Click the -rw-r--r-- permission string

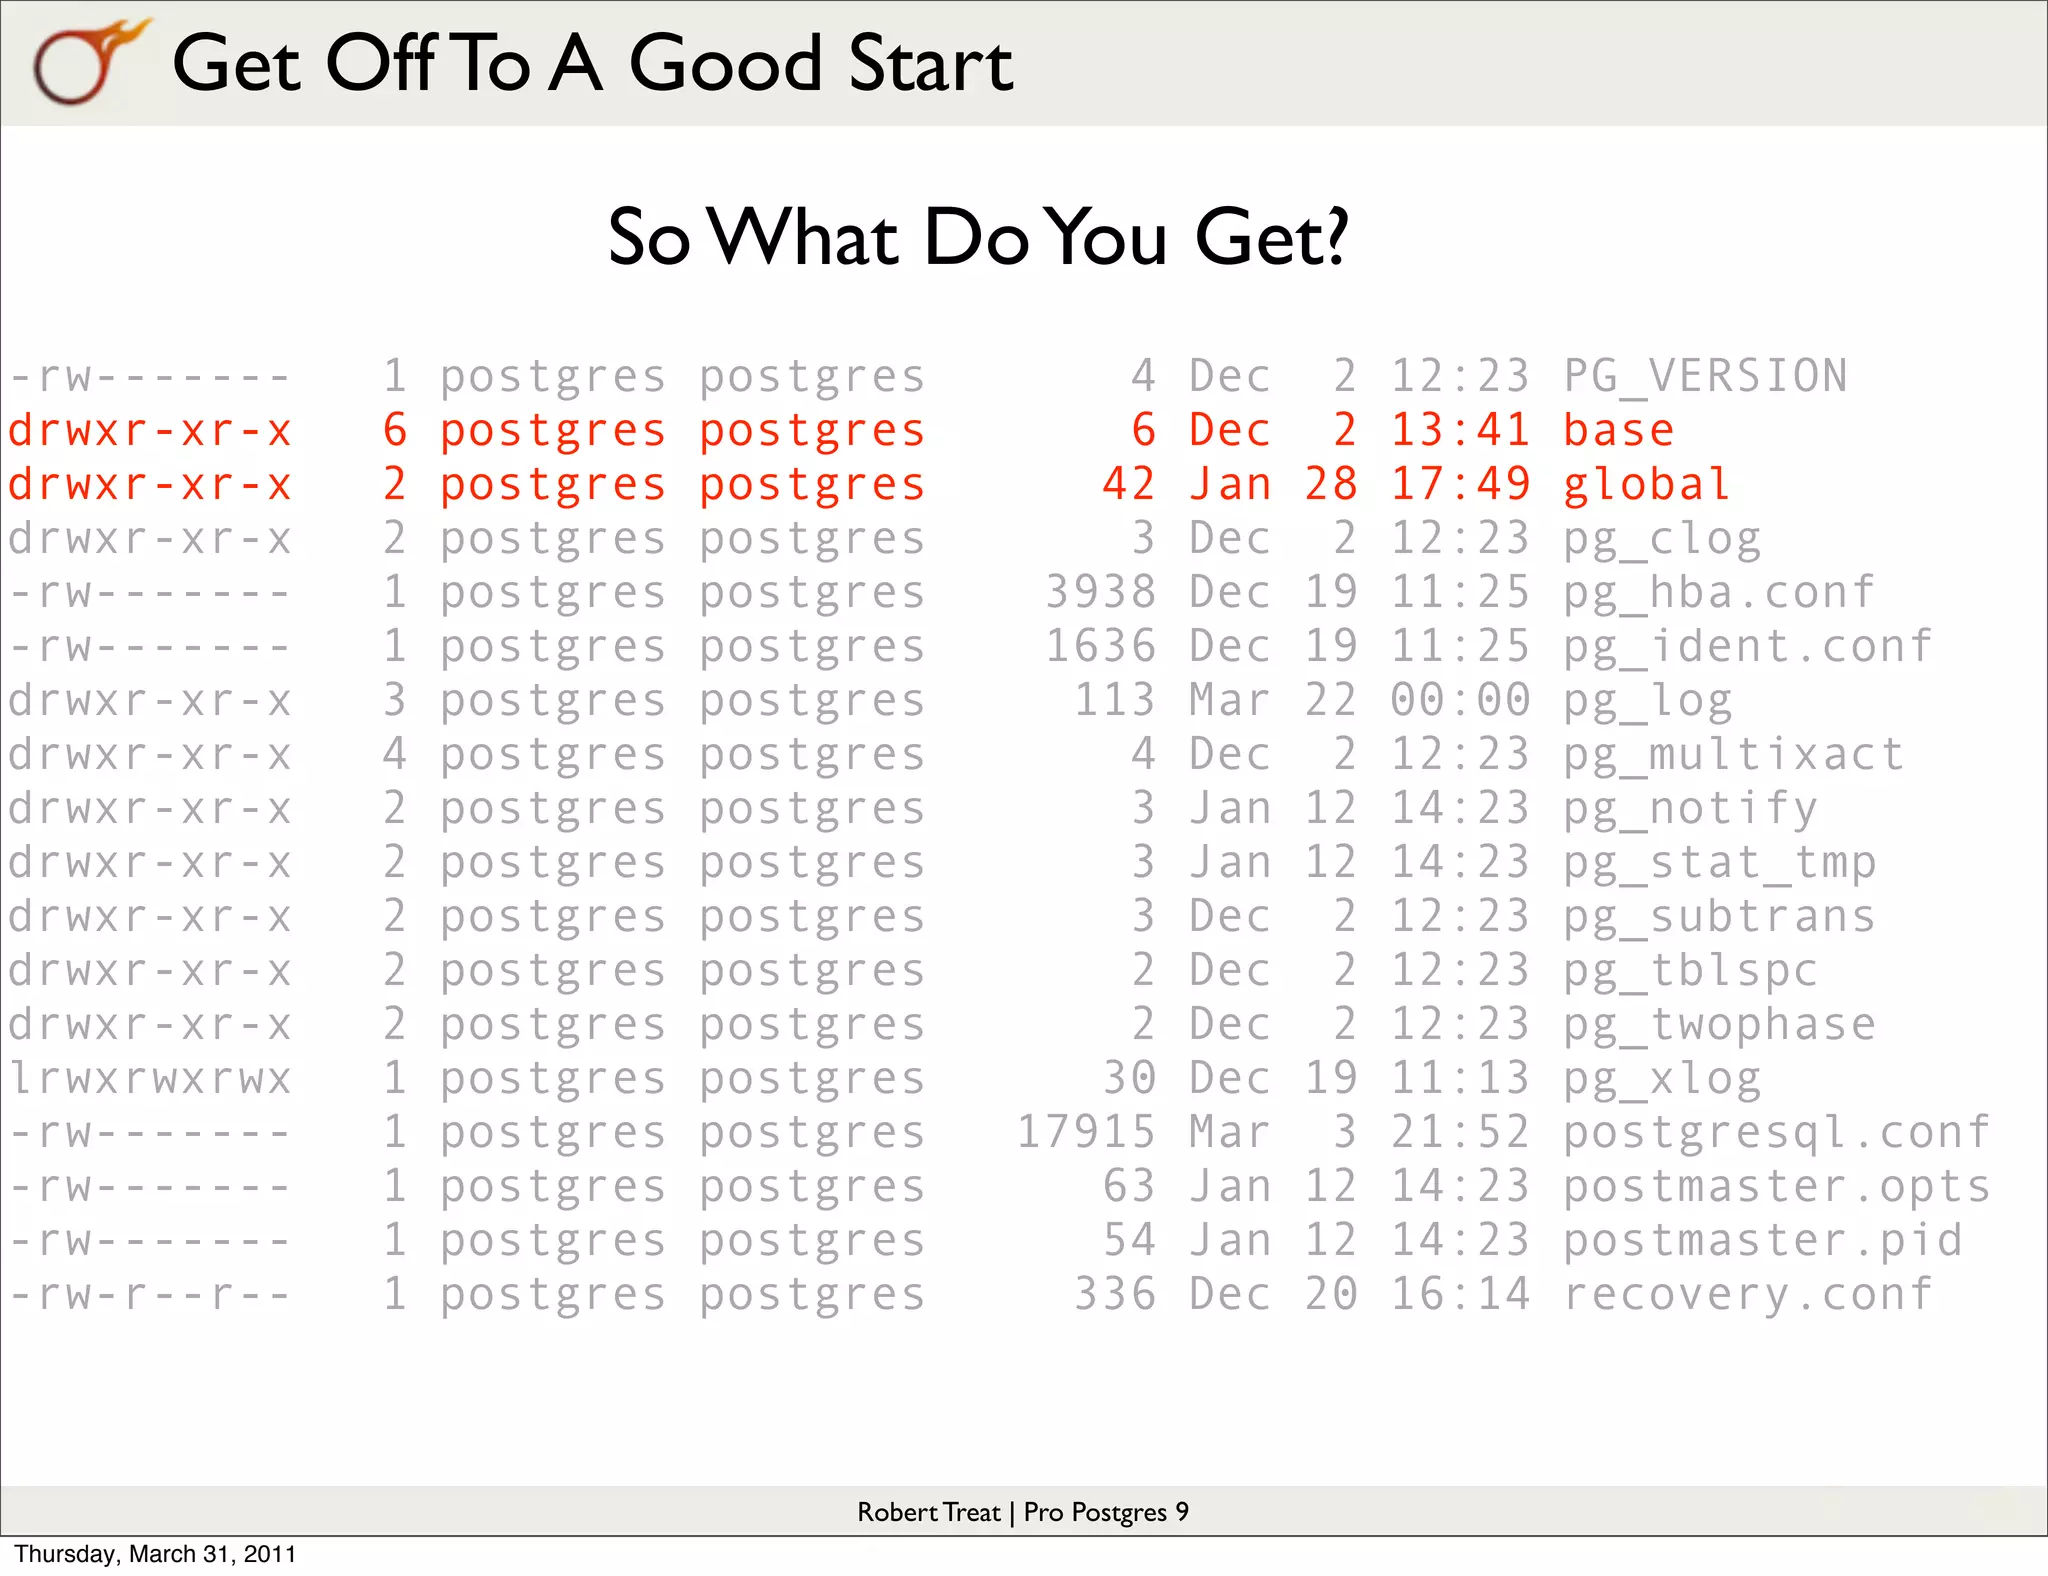click(x=150, y=1295)
